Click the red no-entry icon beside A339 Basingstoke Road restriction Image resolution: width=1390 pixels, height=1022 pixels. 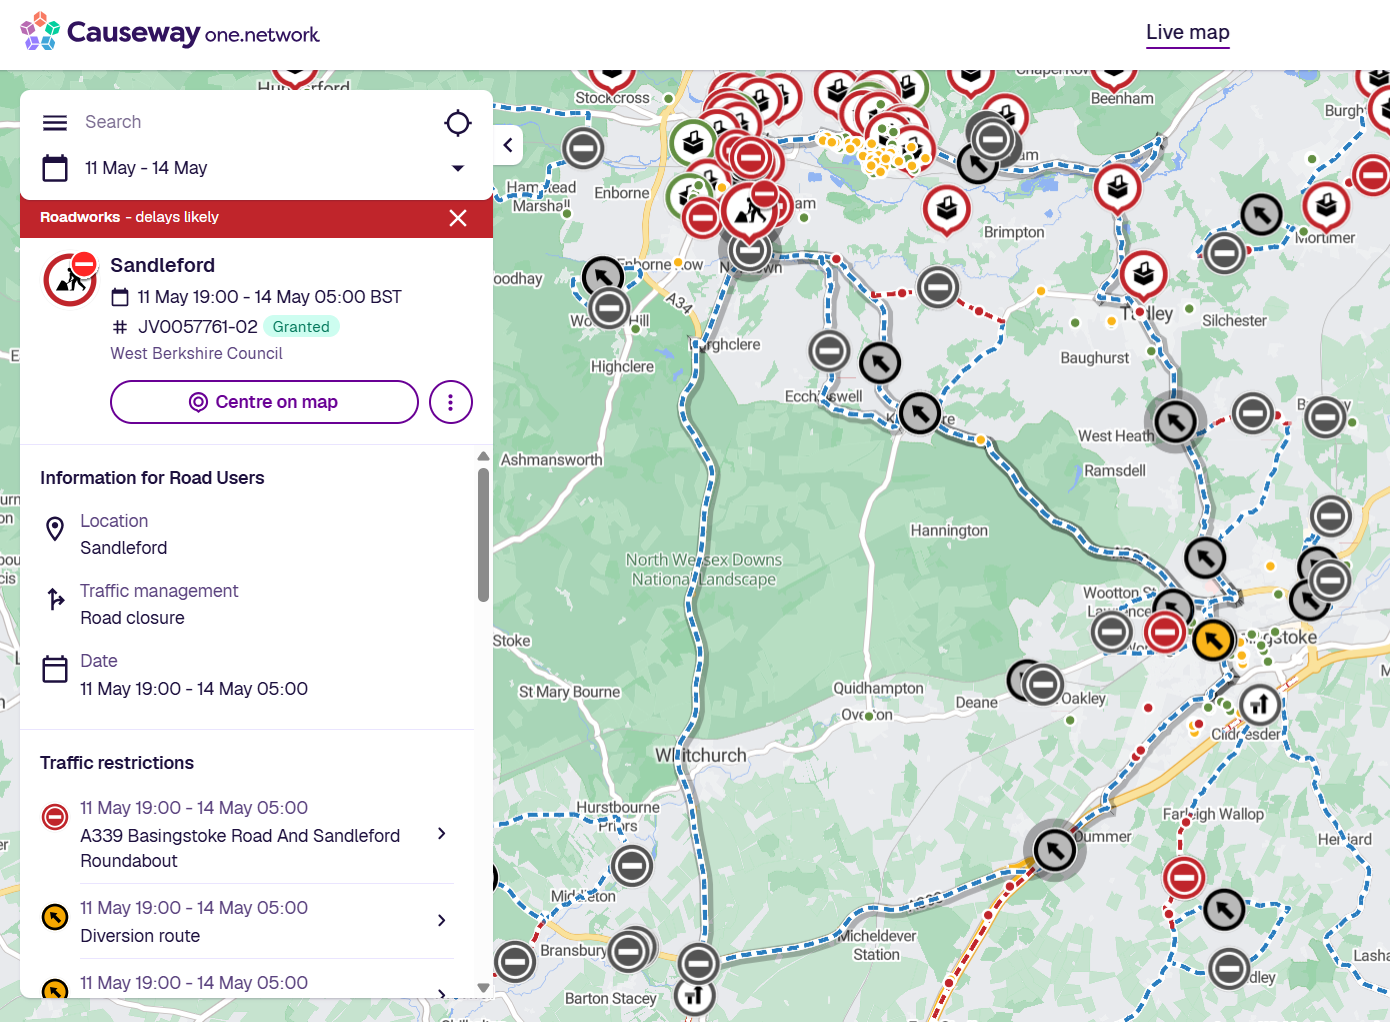[x=55, y=817]
